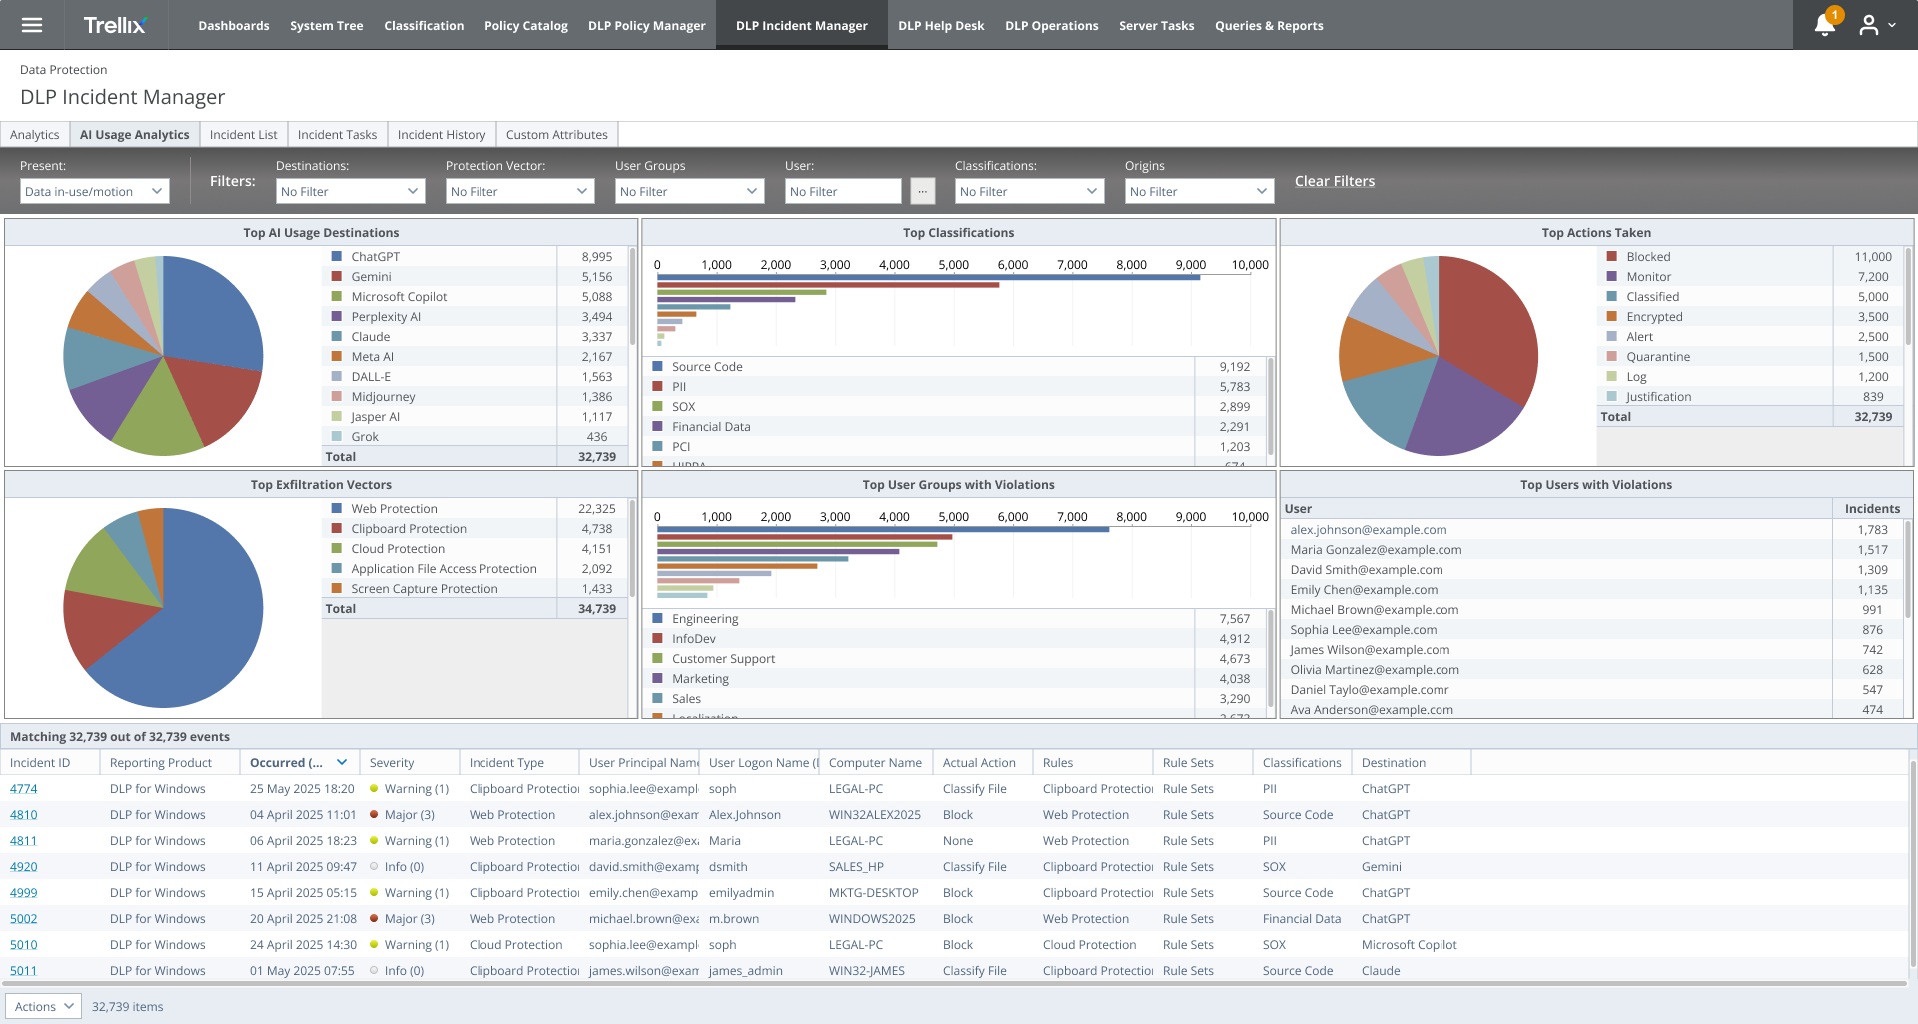
Task: Click the Clear Filters link
Action: click(1335, 181)
